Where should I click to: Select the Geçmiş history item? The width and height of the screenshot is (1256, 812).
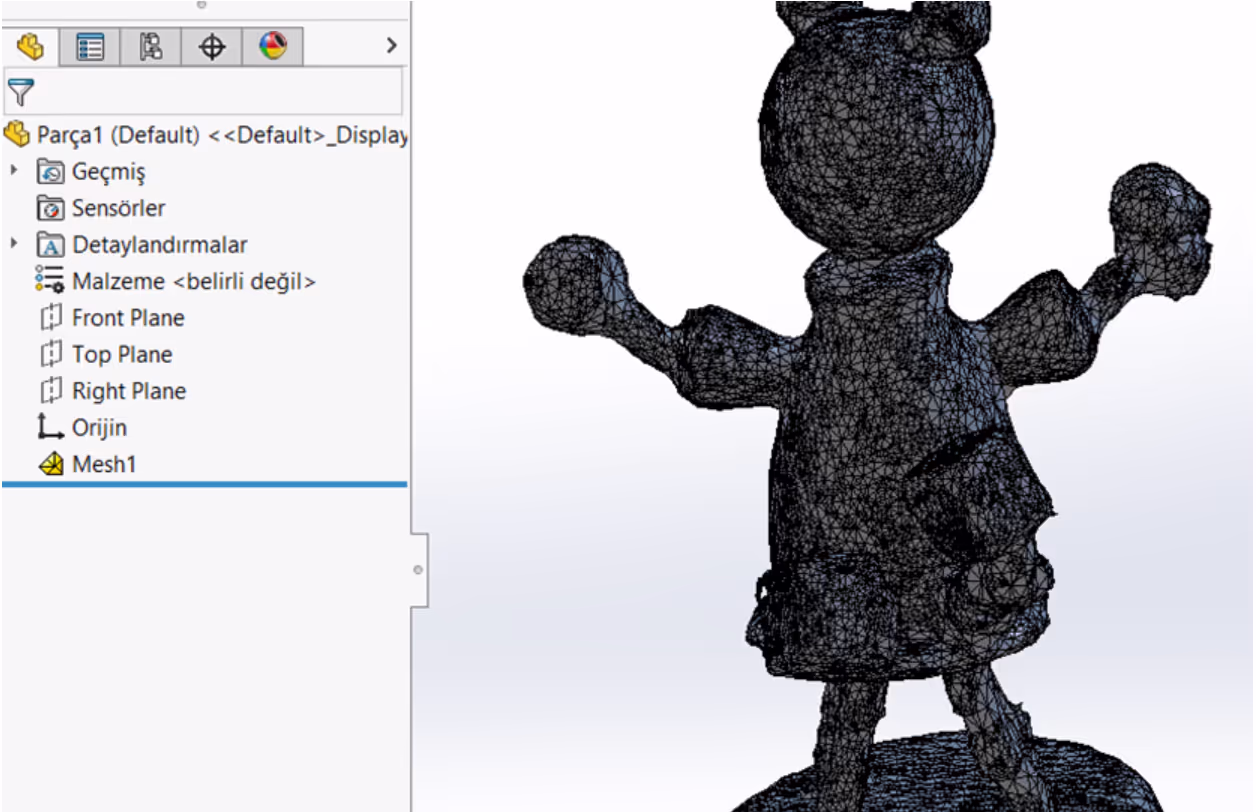pyautogui.click(x=108, y=172)
